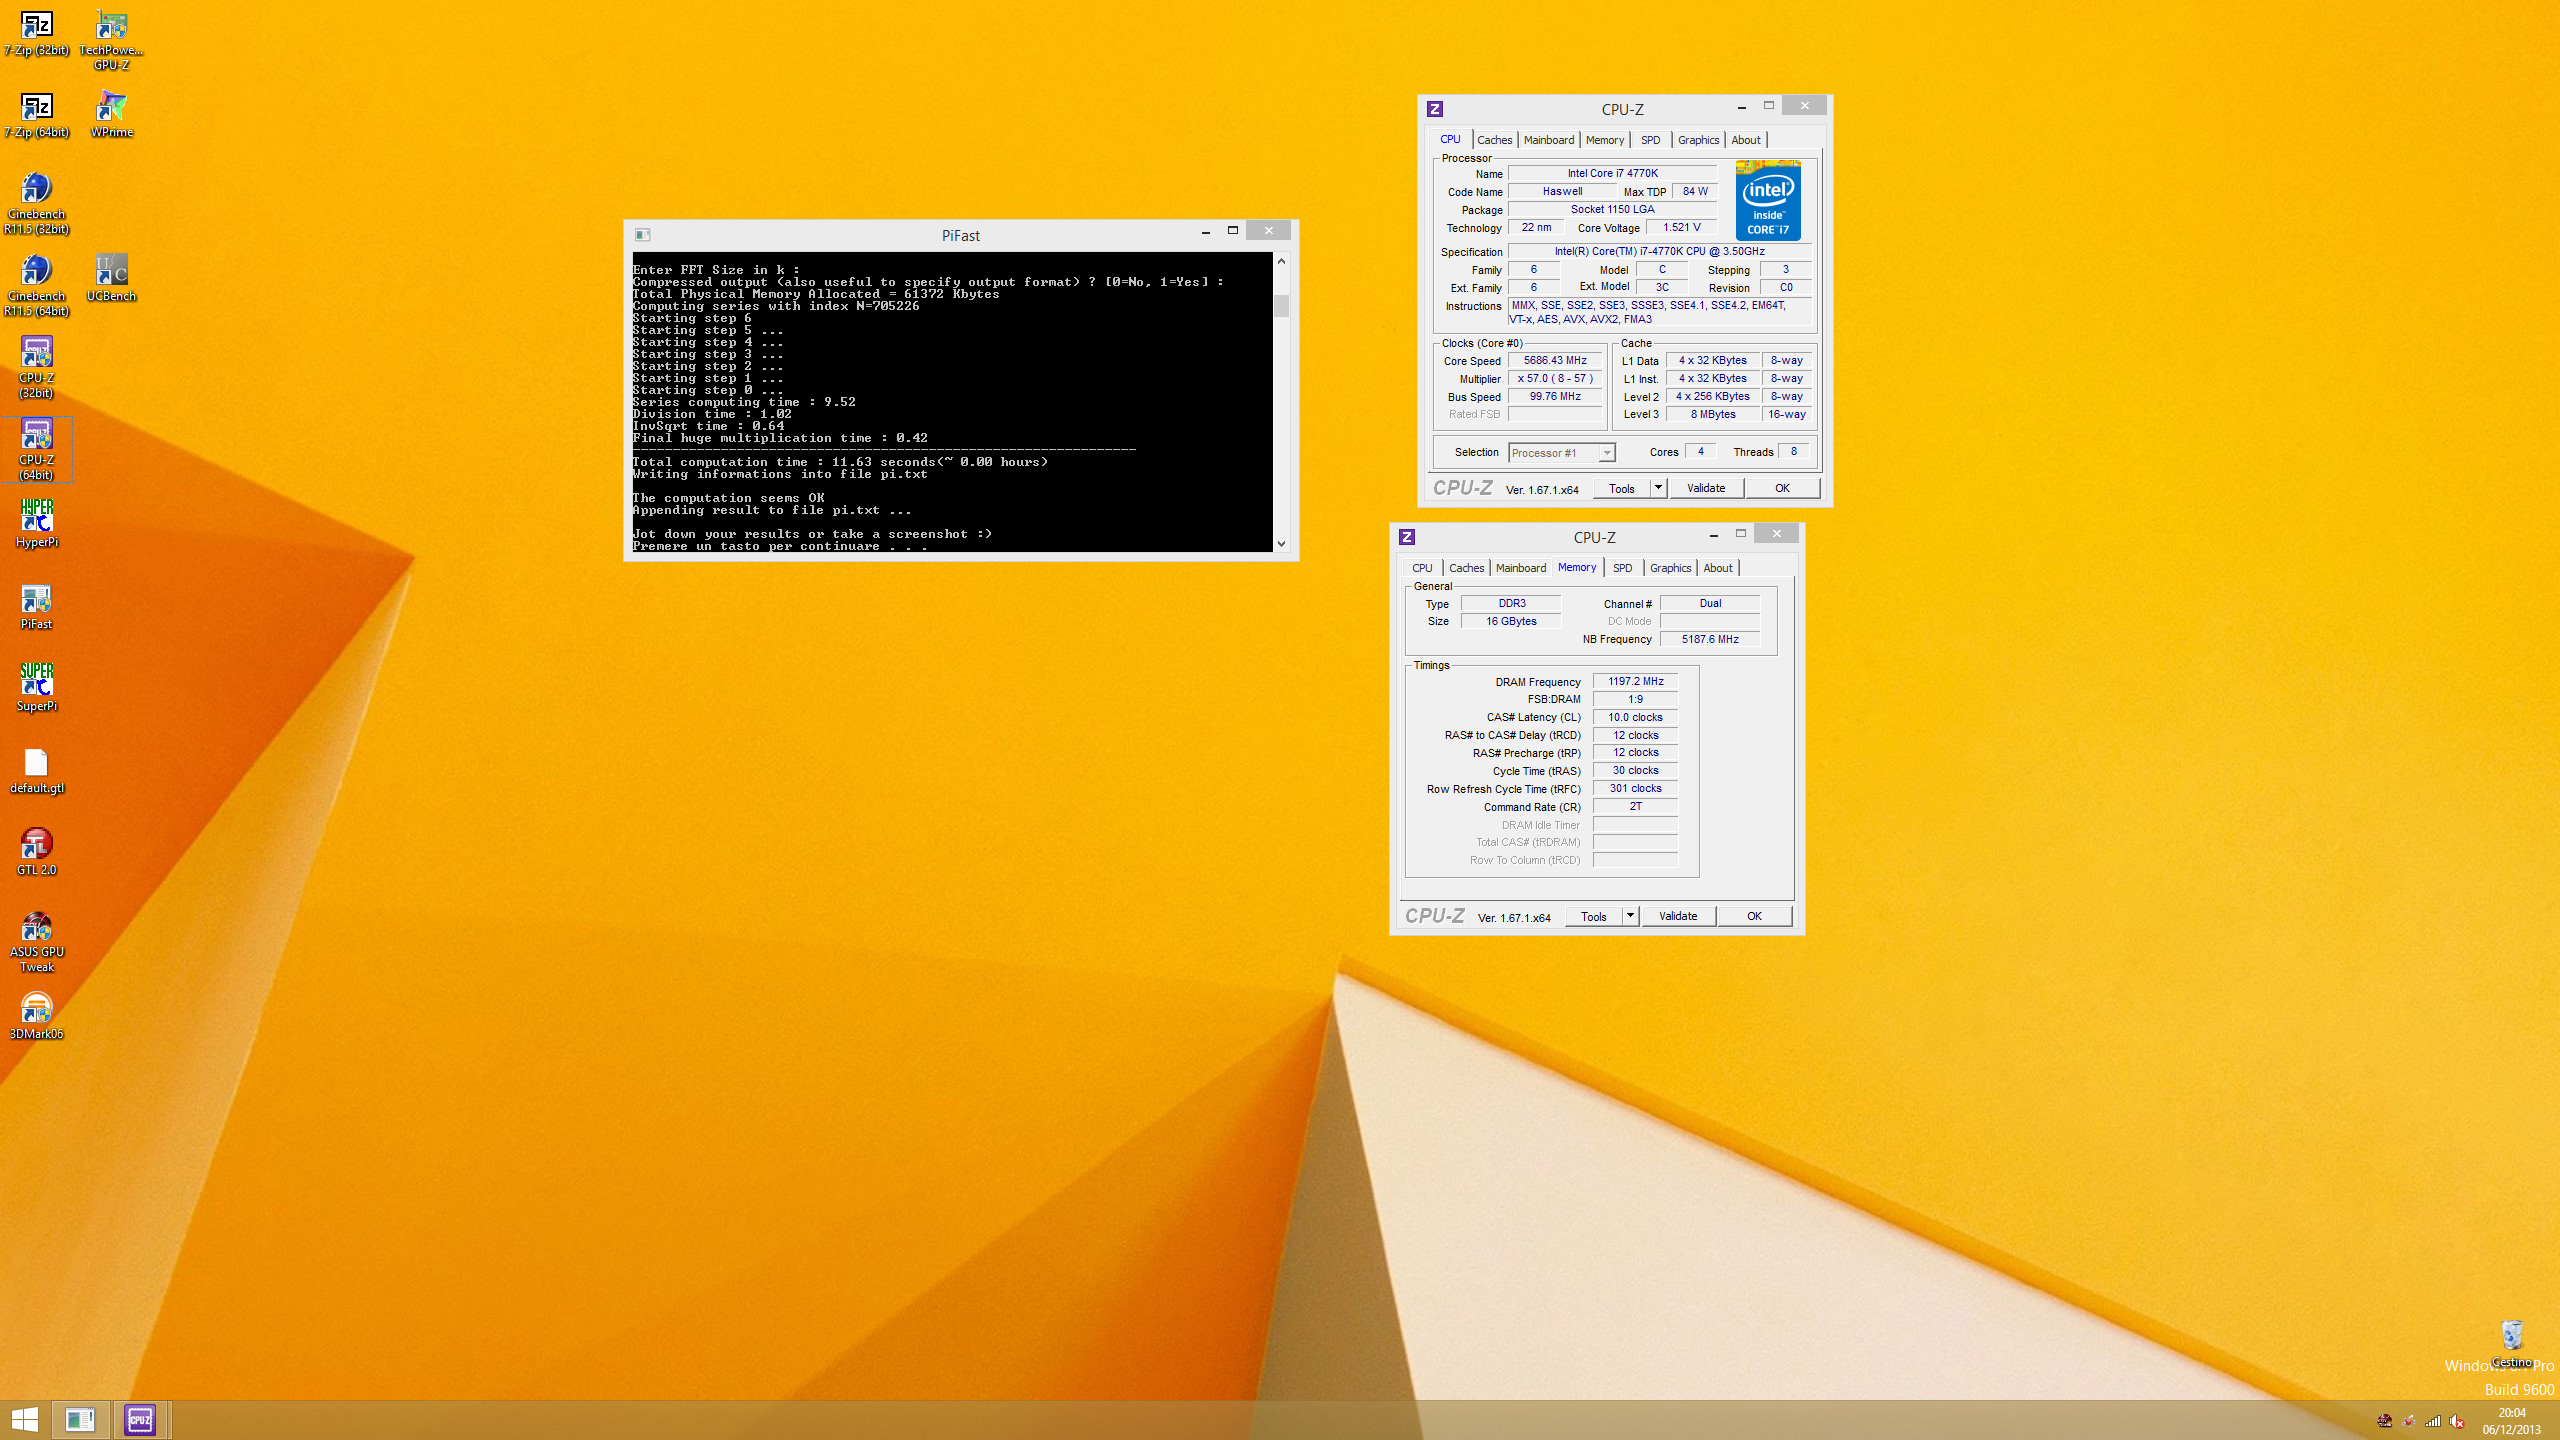
Task: Switch to the CPU-Z taskbar button
Action: point(140,1419)
